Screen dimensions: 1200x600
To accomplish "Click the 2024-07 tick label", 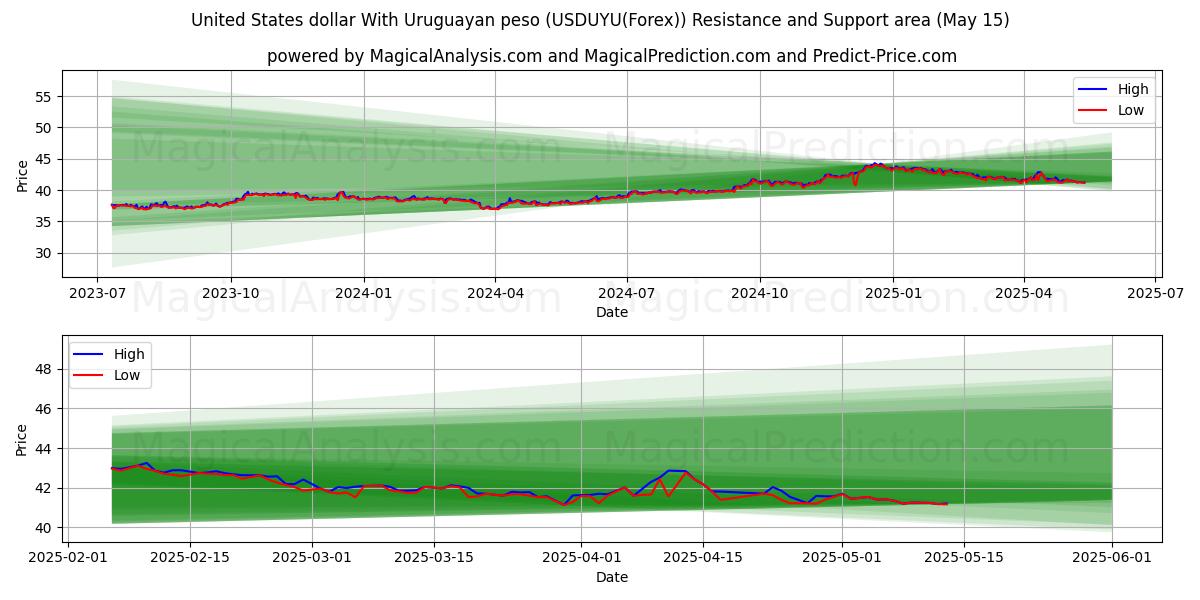I will (x=627, y=294).
